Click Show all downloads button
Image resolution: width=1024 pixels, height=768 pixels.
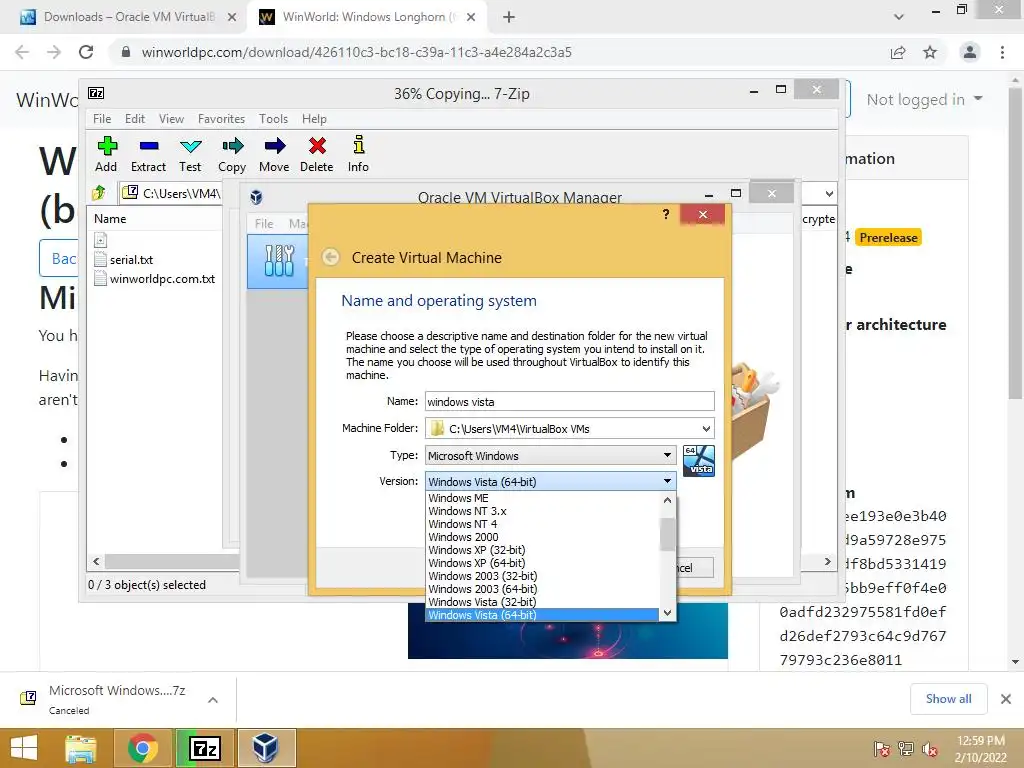tap(948, 699)
